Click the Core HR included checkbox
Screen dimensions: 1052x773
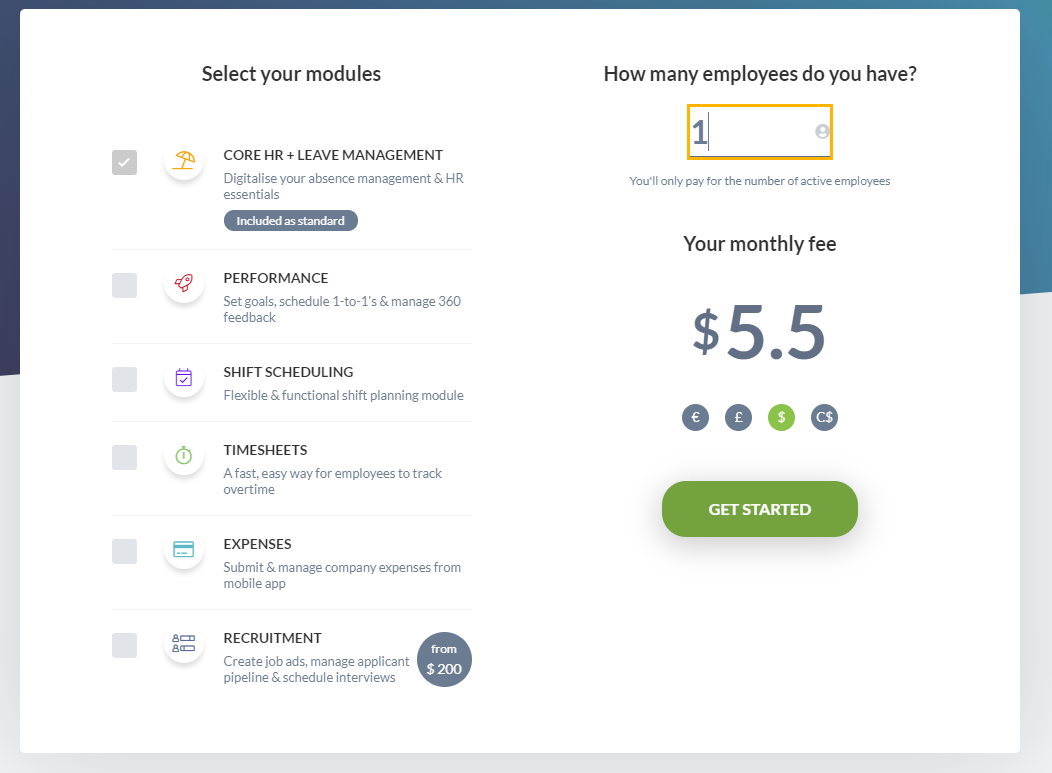125,162
